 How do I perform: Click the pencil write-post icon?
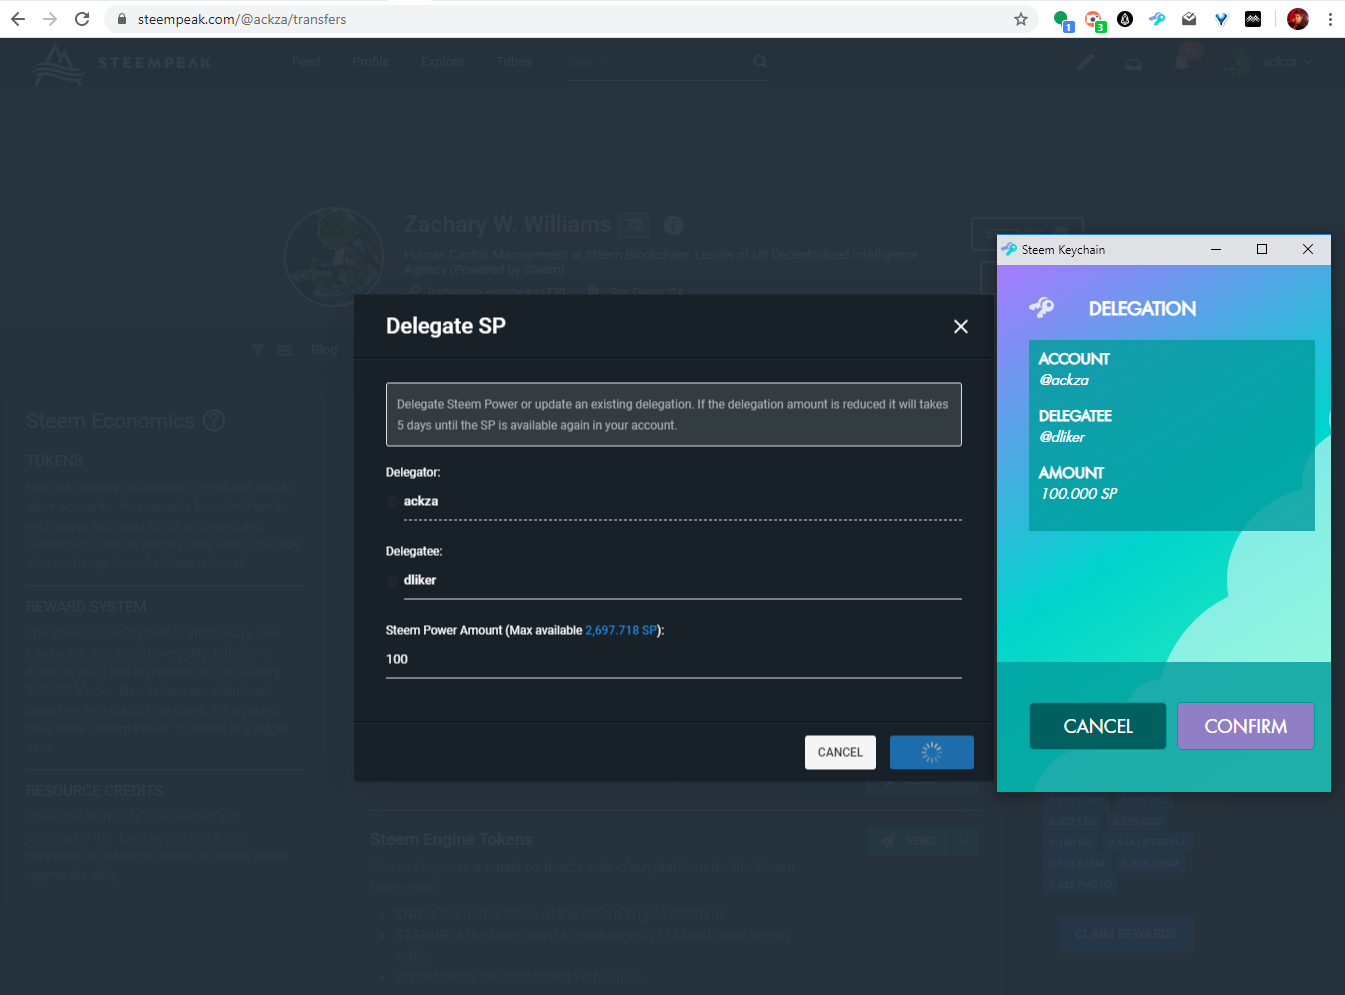tap(1086, 62)
